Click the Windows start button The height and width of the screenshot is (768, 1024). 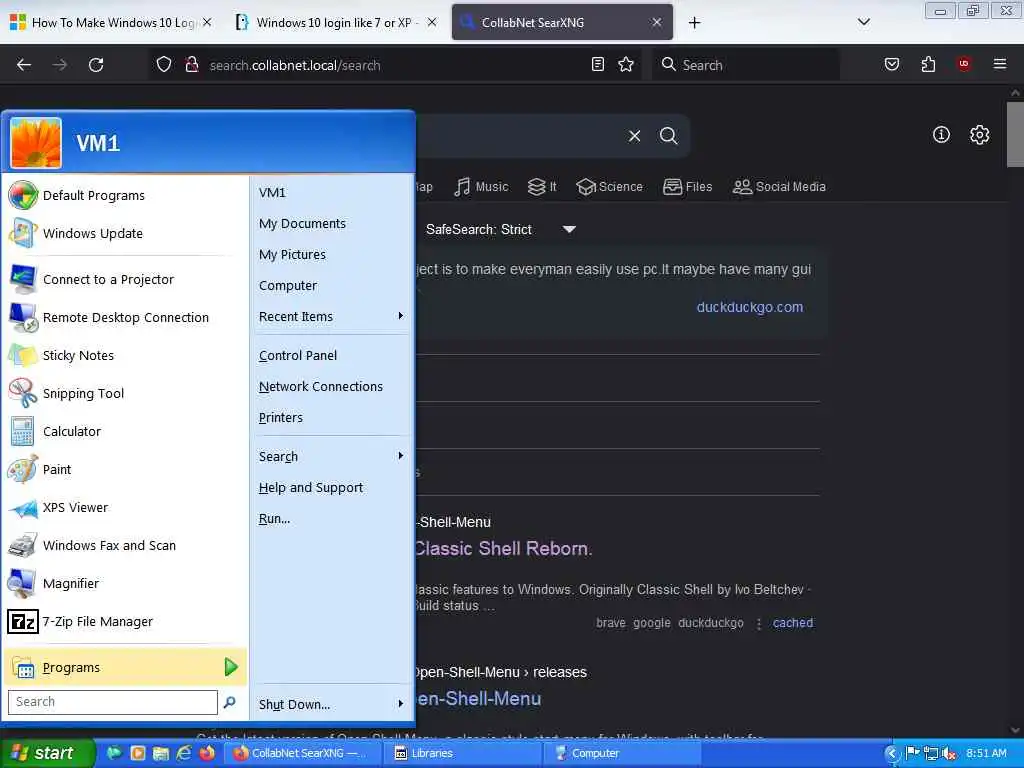click(46, 753)
